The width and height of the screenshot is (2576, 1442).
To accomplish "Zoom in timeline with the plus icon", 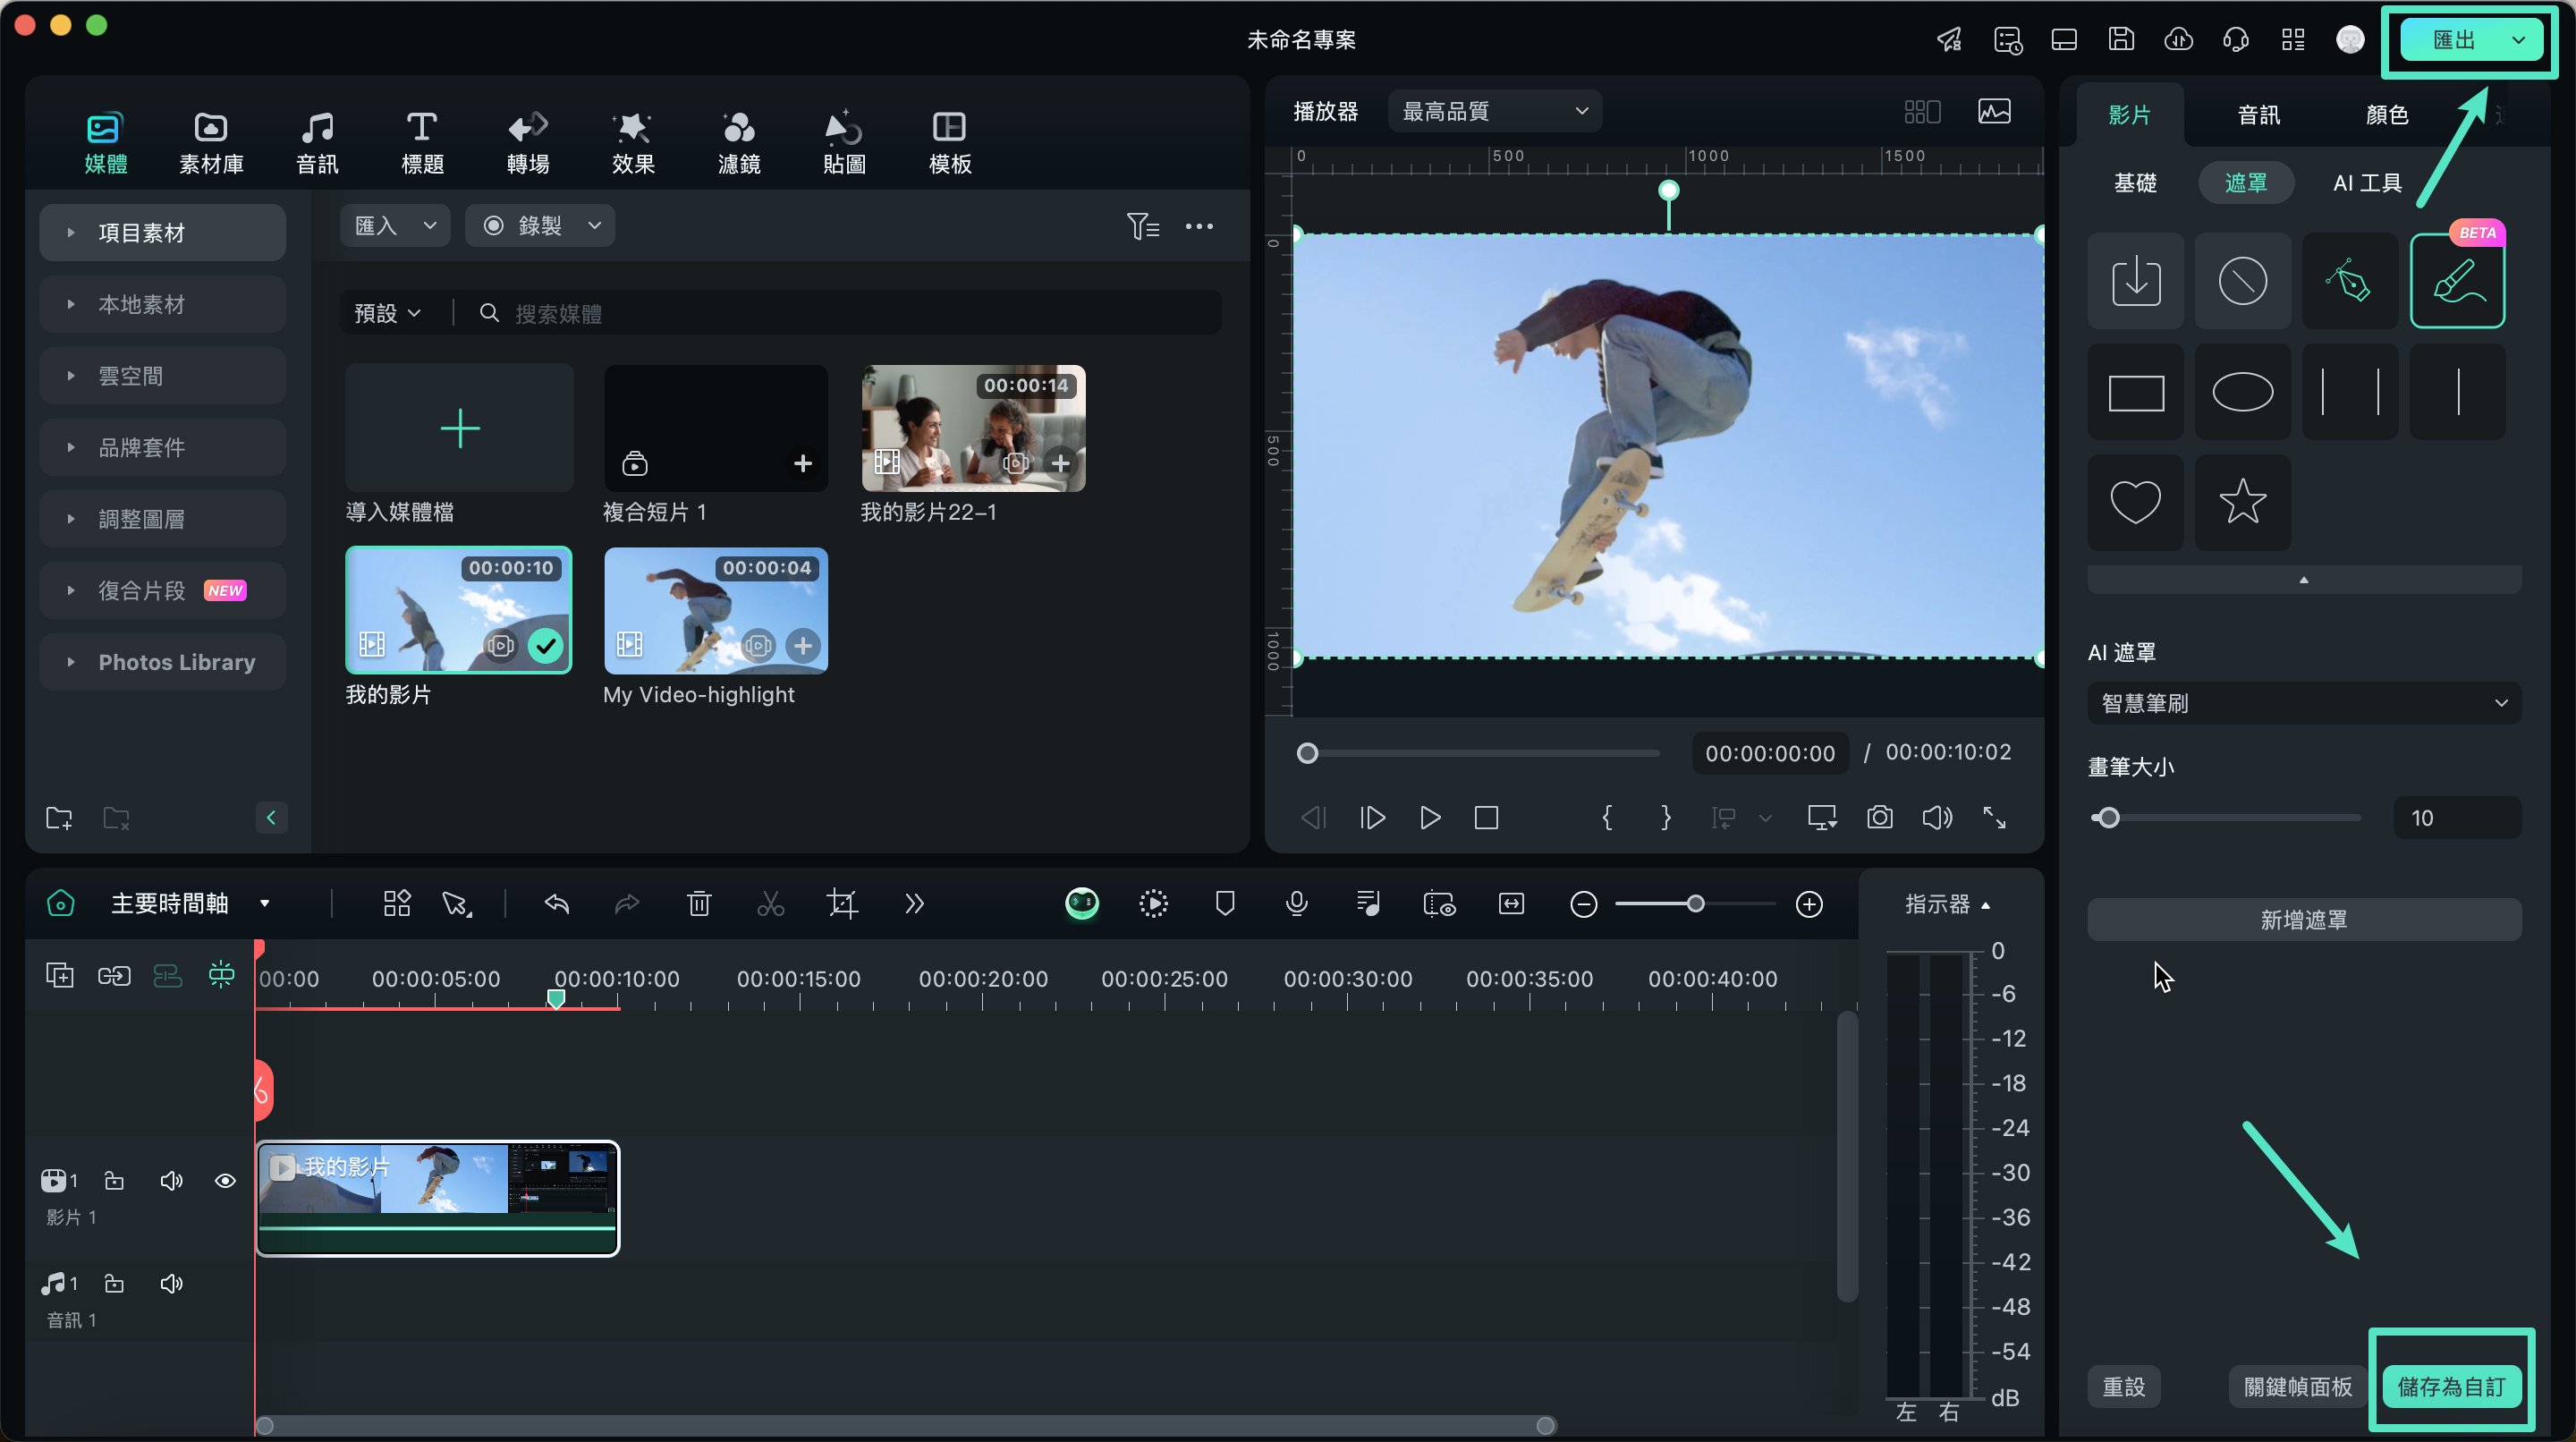I will click(1809, 905).
